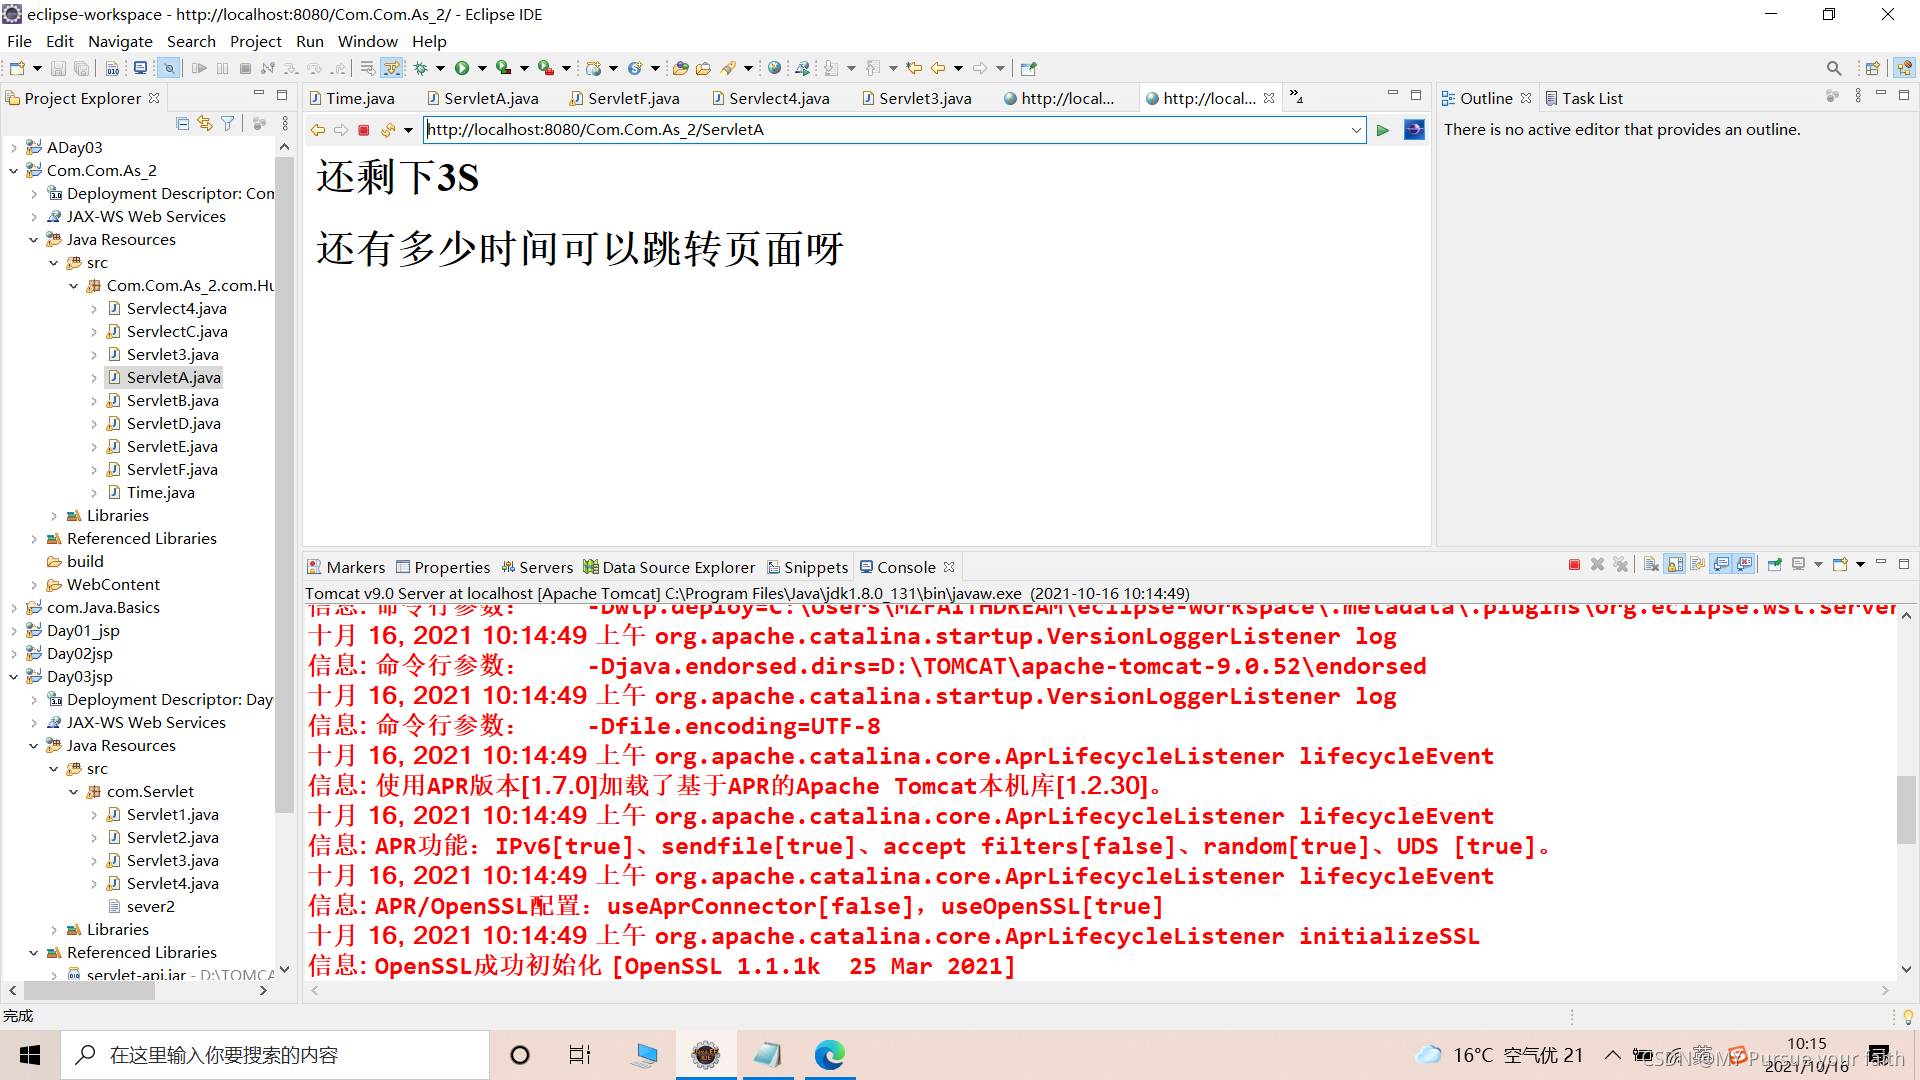Toggle Link with Editor in Project Explorer
The image size is (1920, 1080).
pyautogui.click(x=205, y=123)
